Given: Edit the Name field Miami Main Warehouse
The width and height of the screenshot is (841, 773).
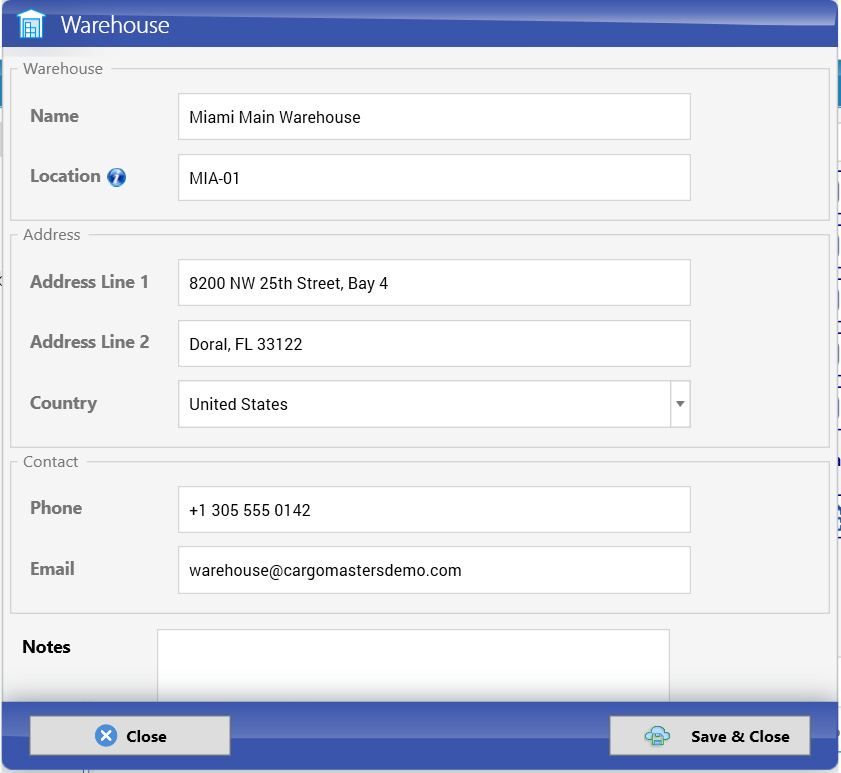Looking at the screenshot, I should pyautogui.click(x=434, y=116).
